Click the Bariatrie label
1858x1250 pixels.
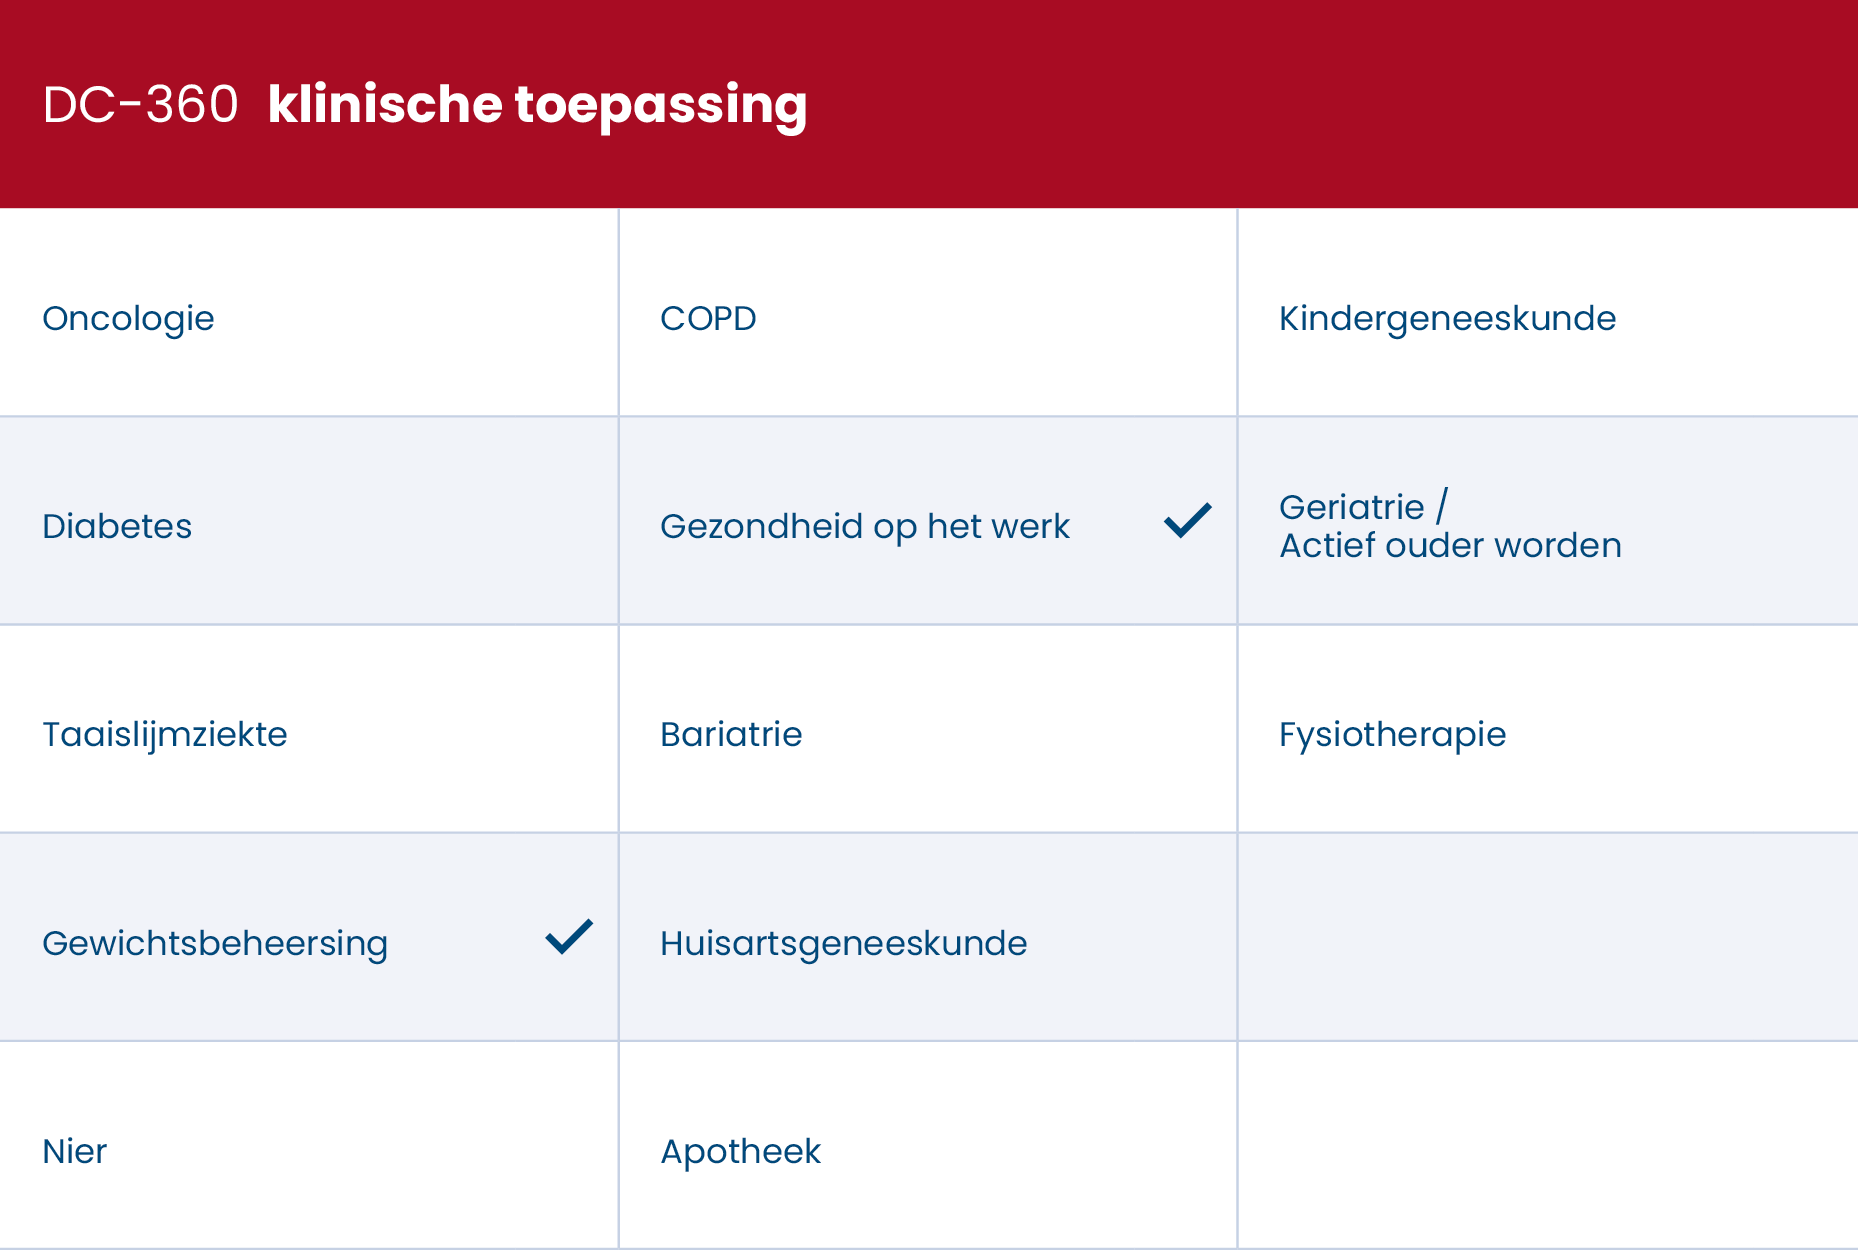tap(731, 735)
